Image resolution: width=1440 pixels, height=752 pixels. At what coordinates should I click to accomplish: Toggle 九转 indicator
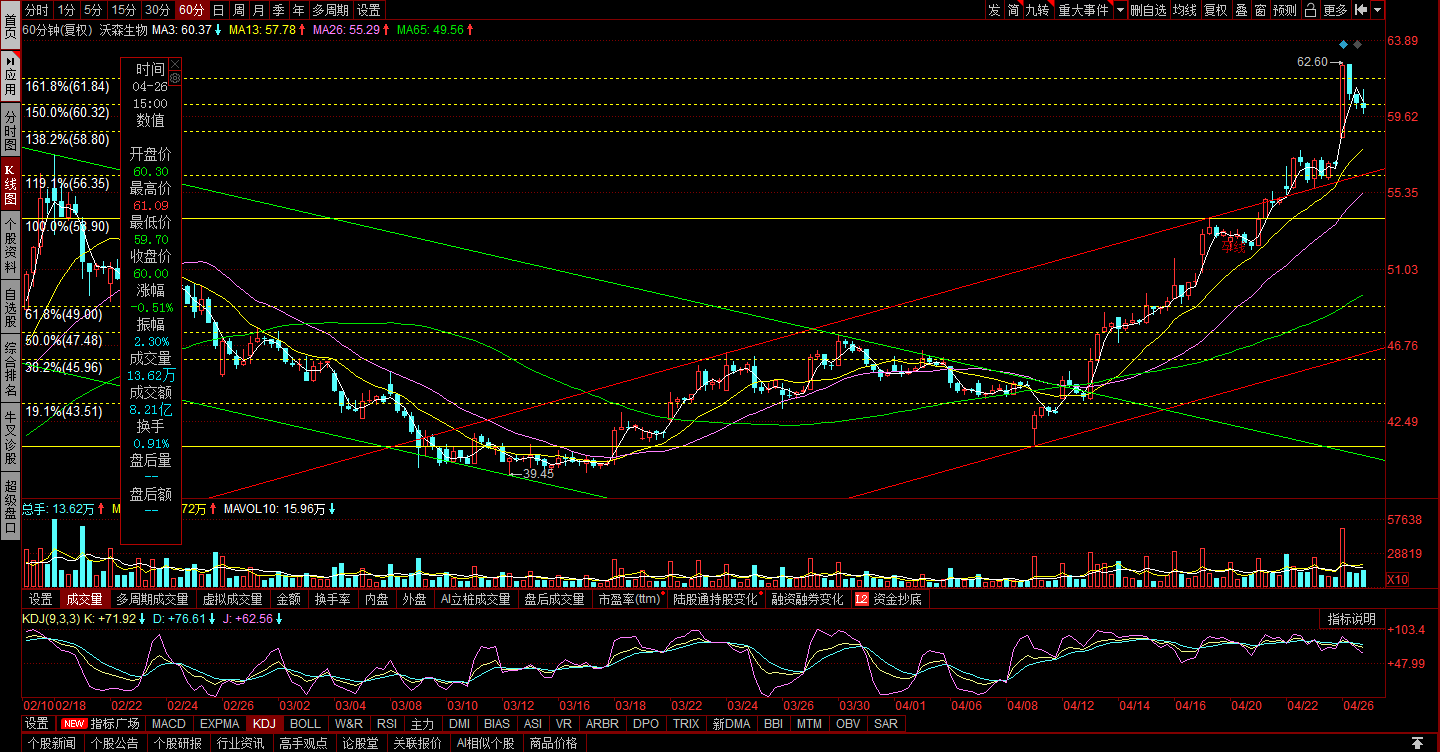click(x=1038, y=10)
